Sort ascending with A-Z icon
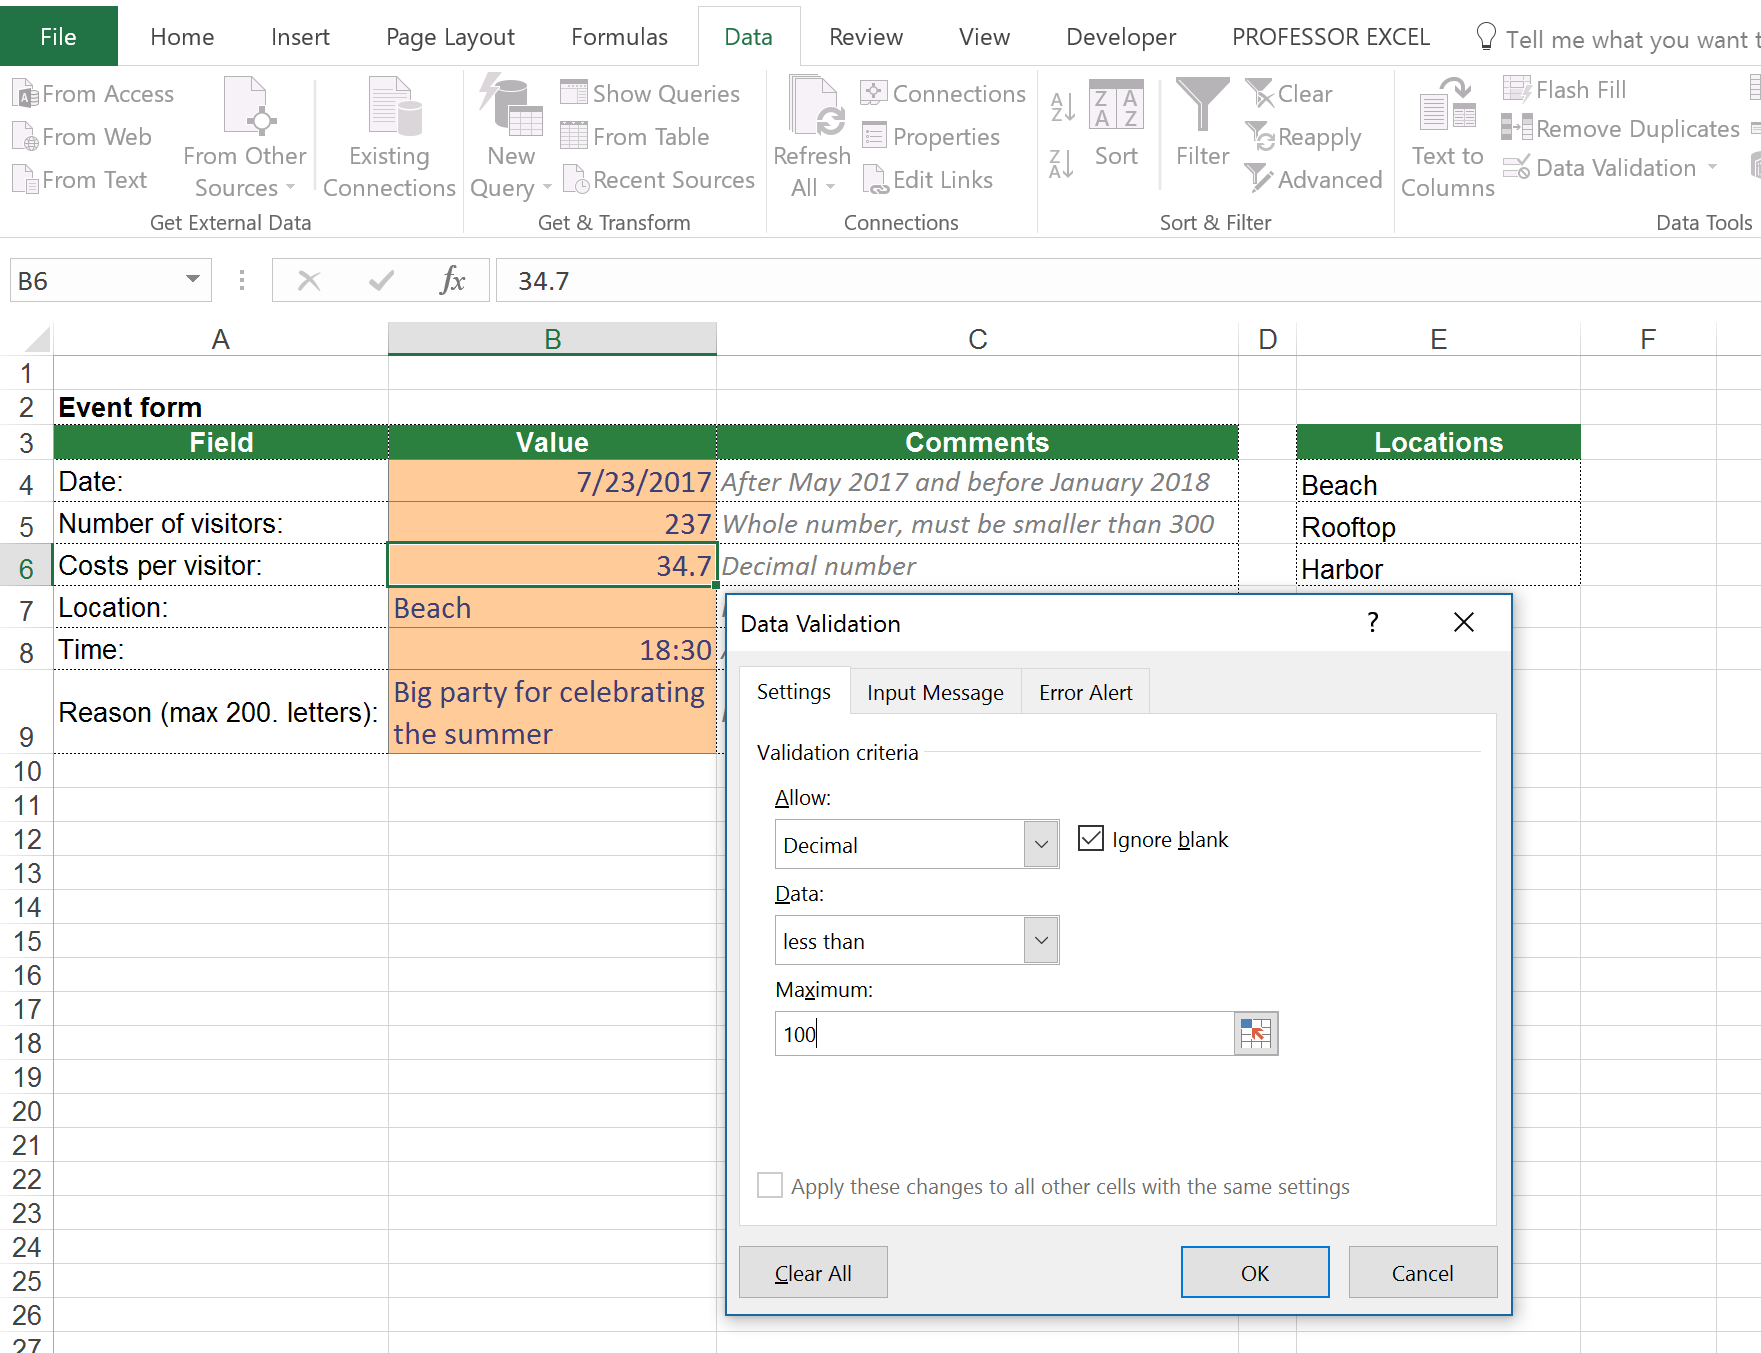 [1062, 105]
